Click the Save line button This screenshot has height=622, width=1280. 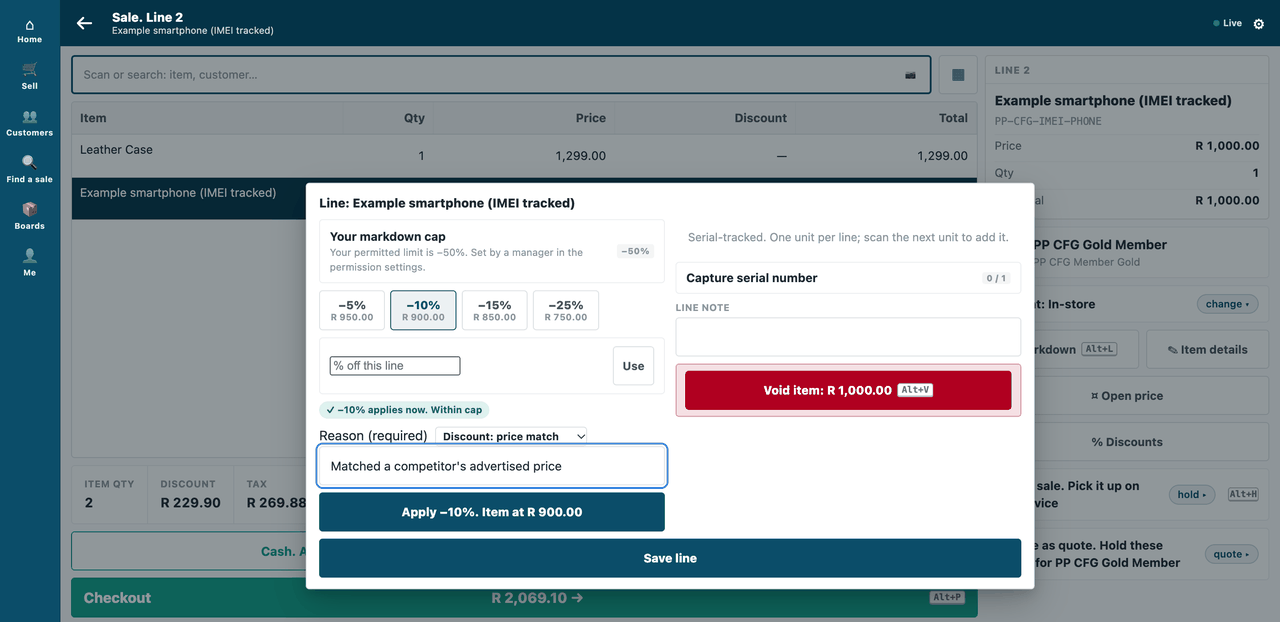670,558
